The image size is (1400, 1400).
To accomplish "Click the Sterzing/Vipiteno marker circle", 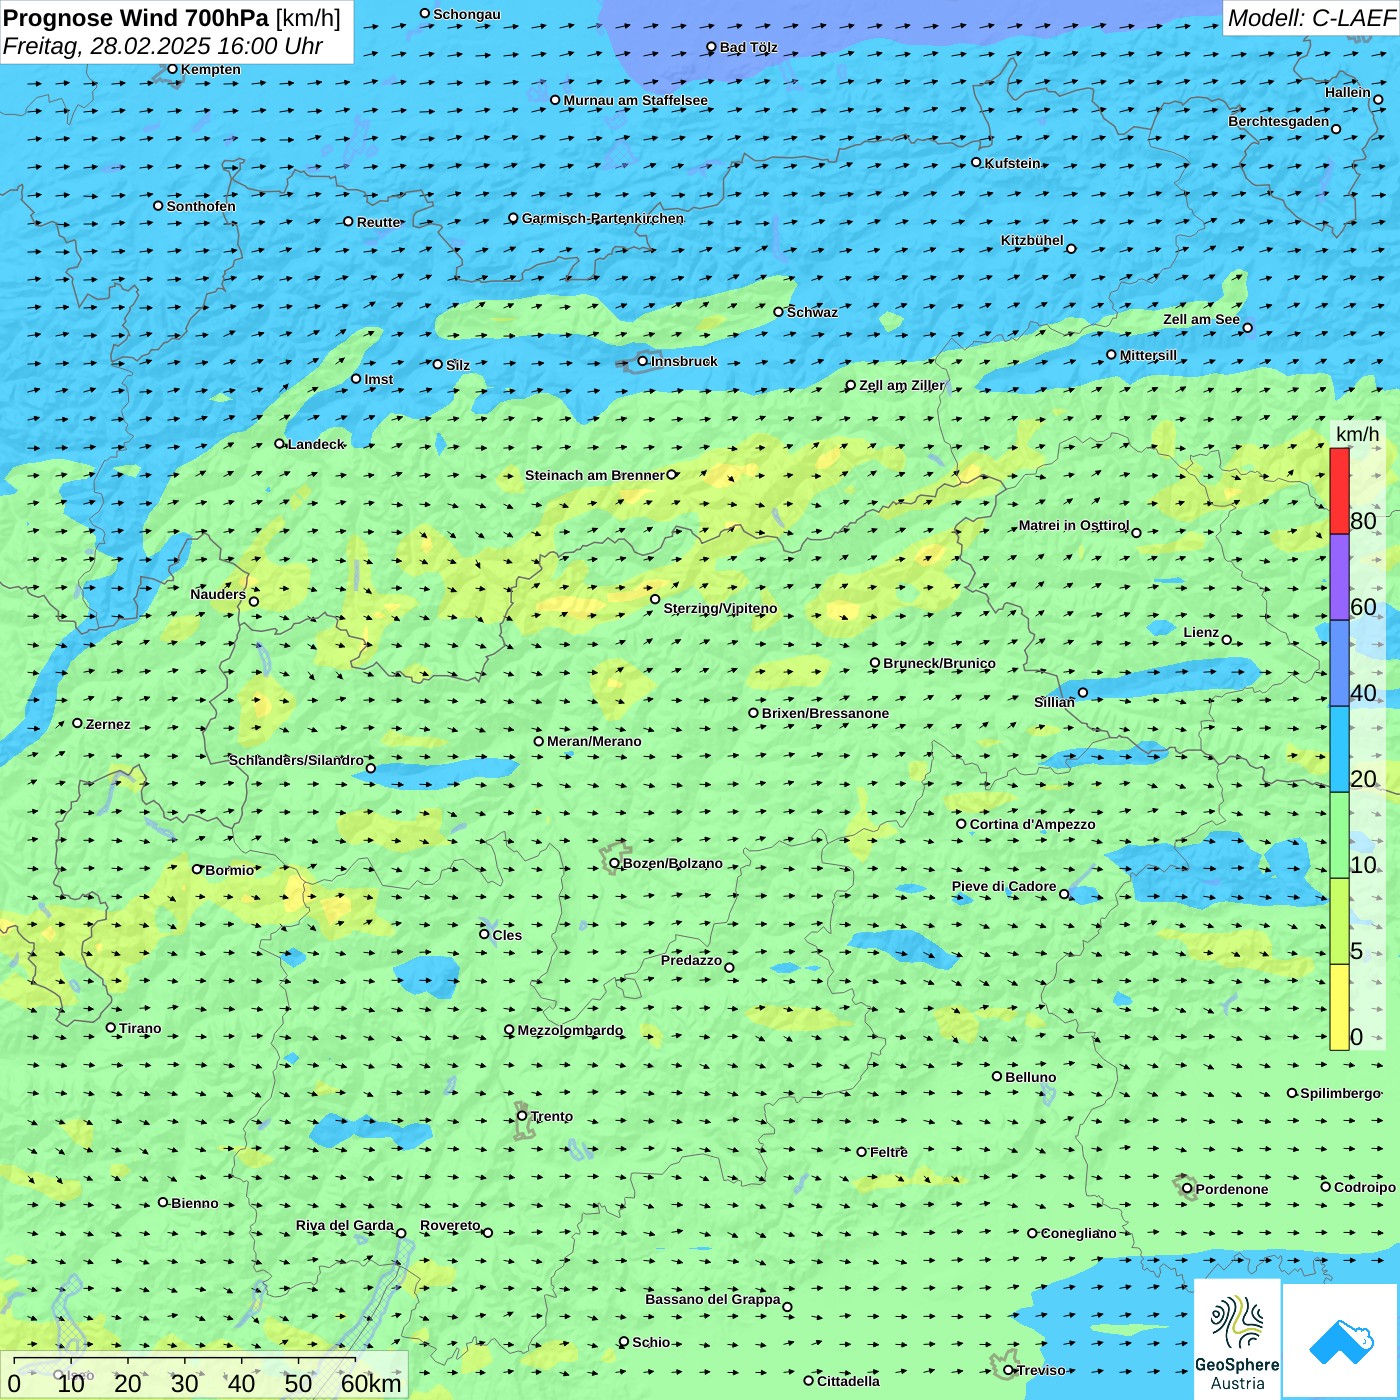I will coord(655,599).
